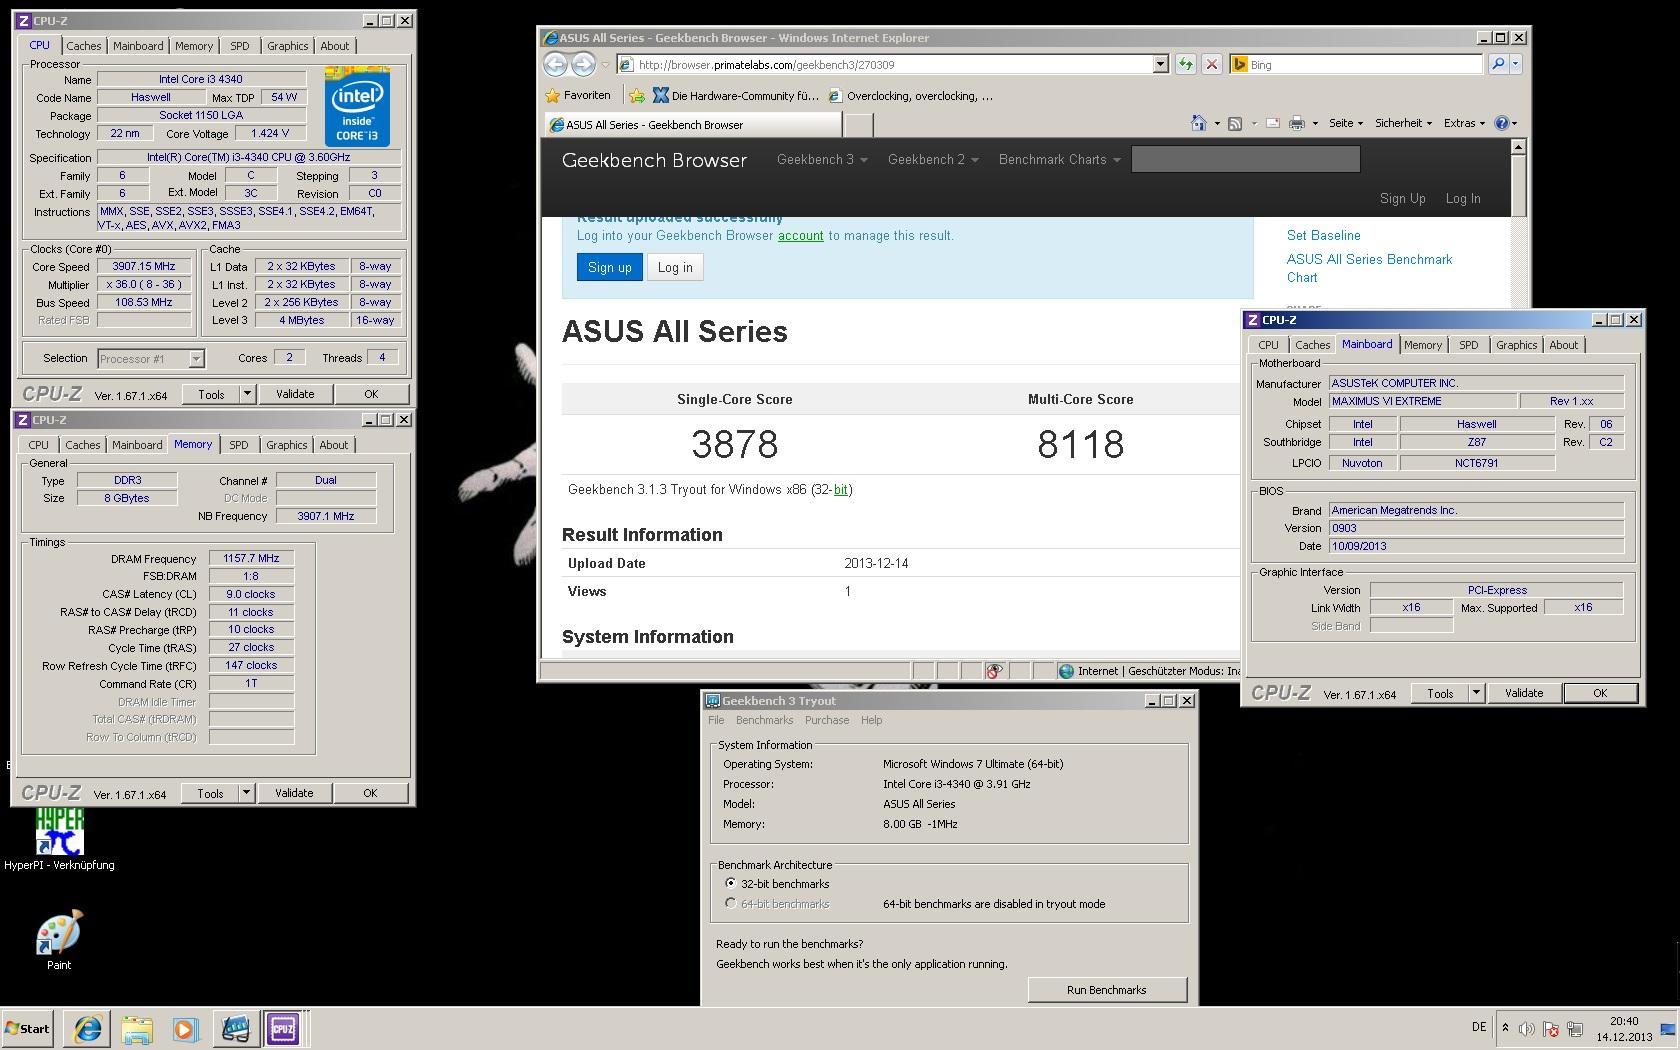The image size is (1680, 1050).
Task: Click the Log in button on result page
Action: pyautogui.click(x=675, y=267)
